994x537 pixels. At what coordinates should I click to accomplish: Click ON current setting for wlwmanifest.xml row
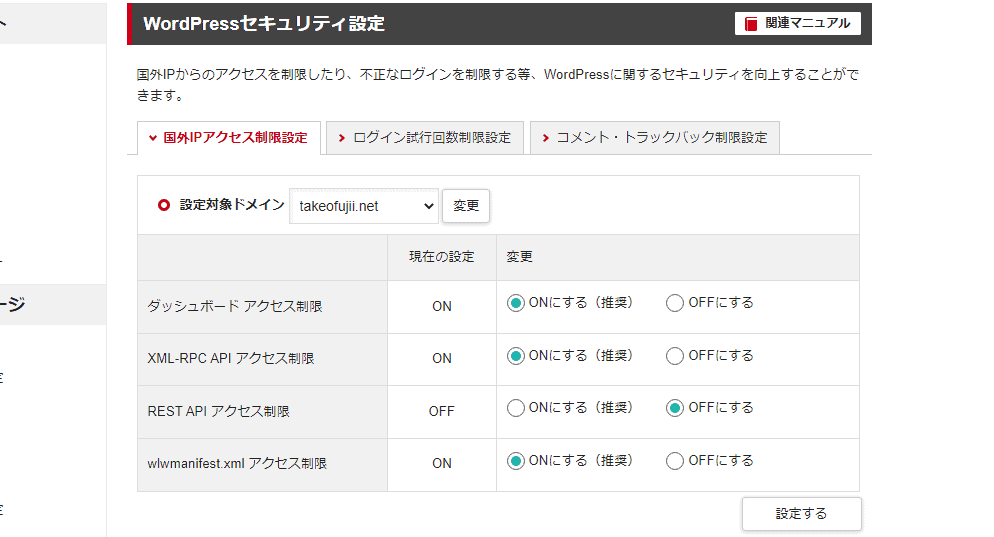(x=442, y=463)
